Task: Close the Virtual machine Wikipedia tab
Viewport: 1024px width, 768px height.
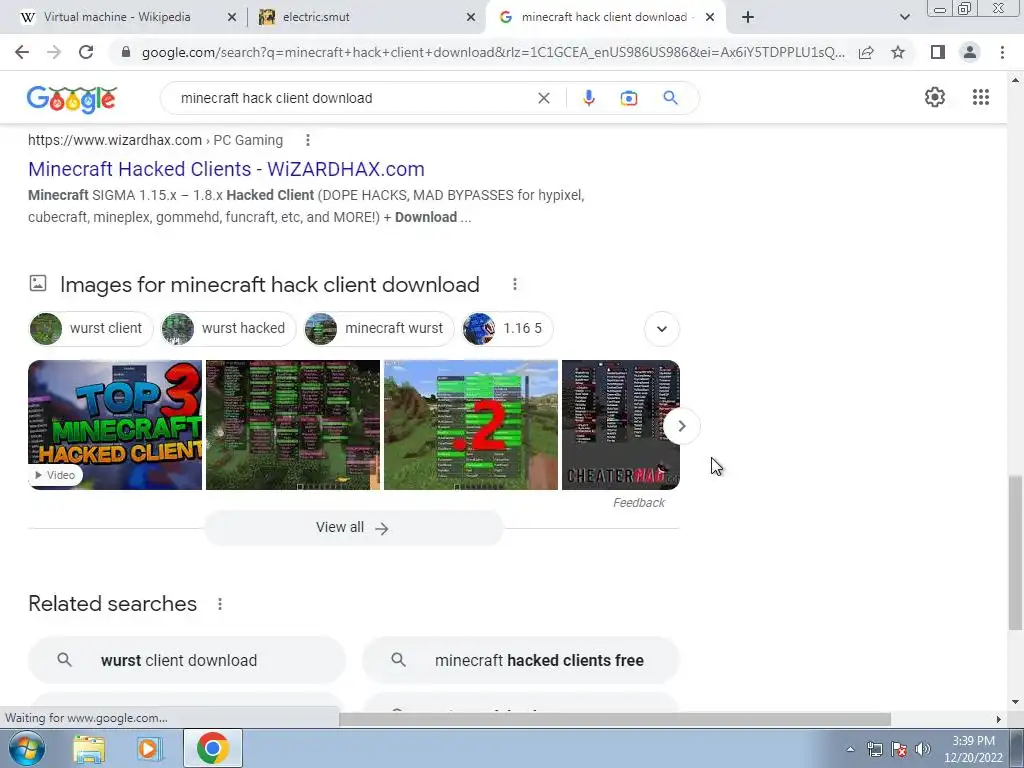Action: coord(231,18)
